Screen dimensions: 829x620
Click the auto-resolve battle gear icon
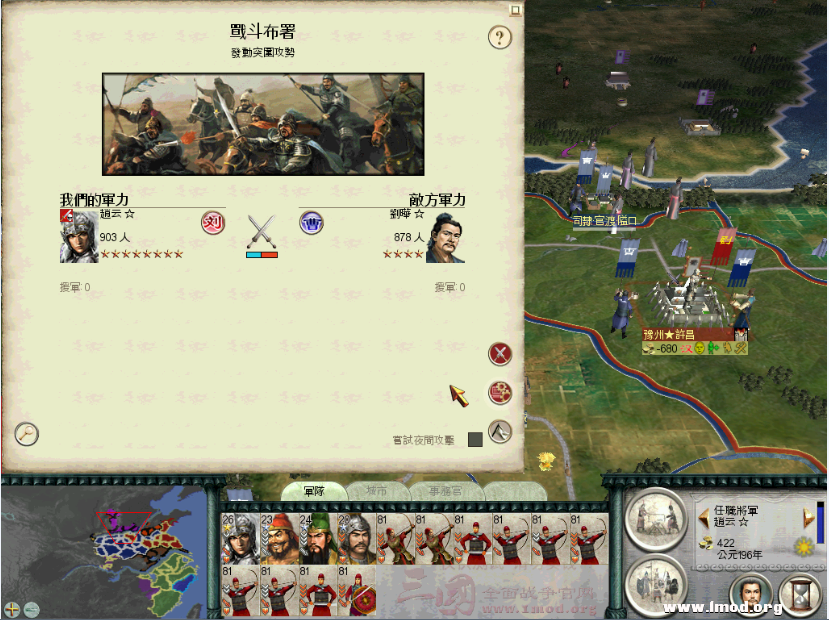500,393
